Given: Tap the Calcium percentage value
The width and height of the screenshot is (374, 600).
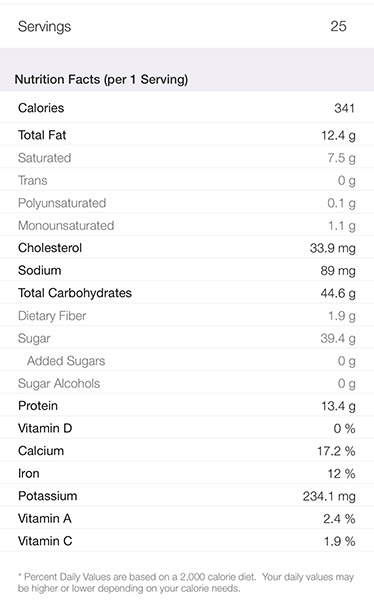Looking at the screenshot, I should [x=336, y=451].
